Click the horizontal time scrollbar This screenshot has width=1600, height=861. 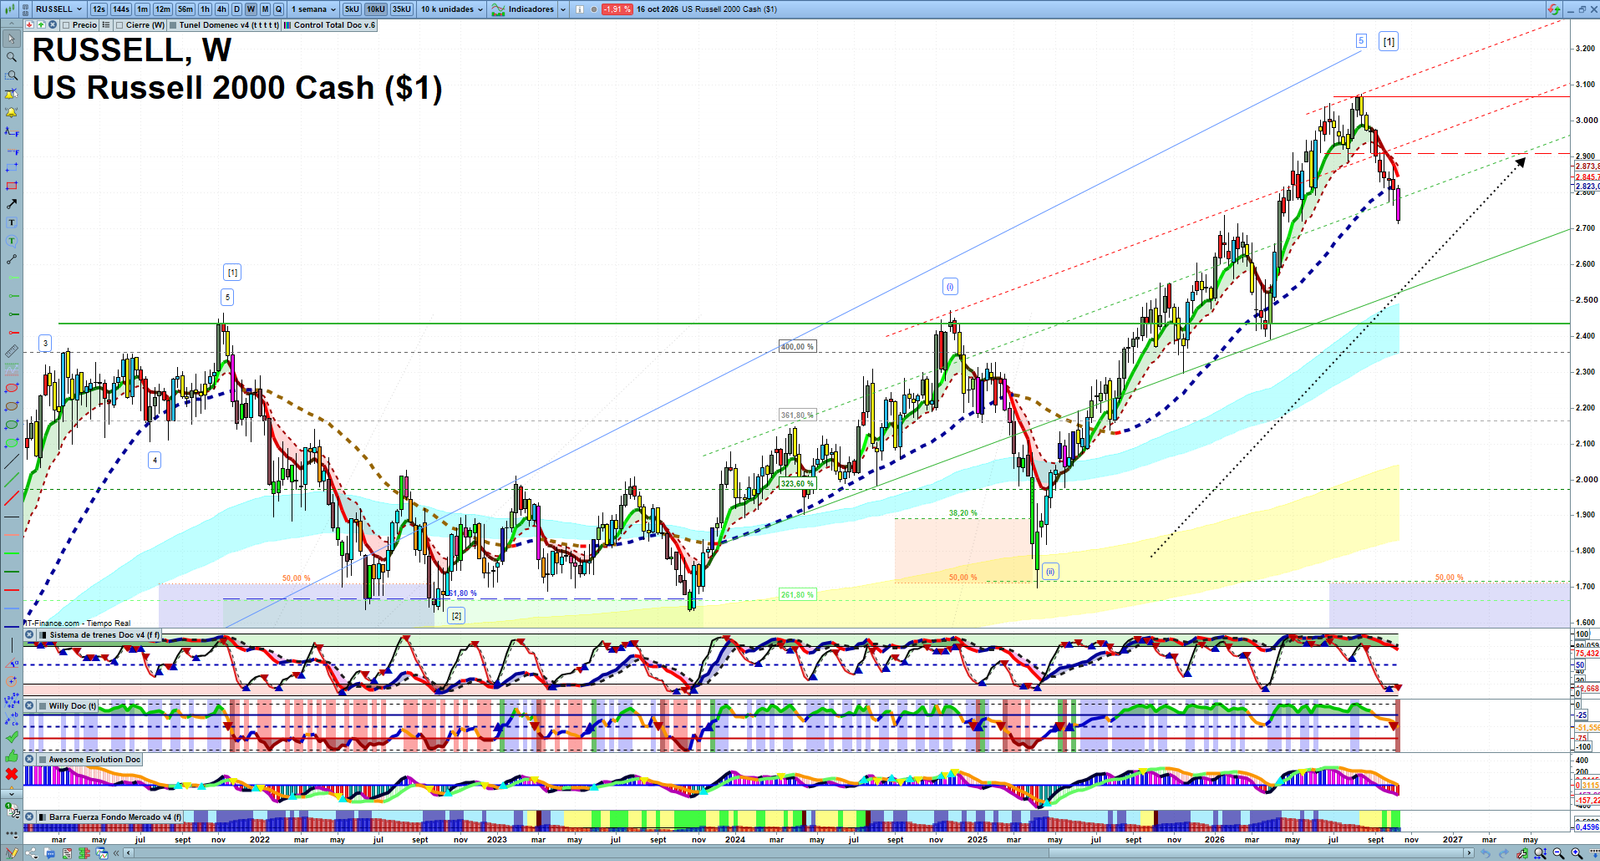800,853
